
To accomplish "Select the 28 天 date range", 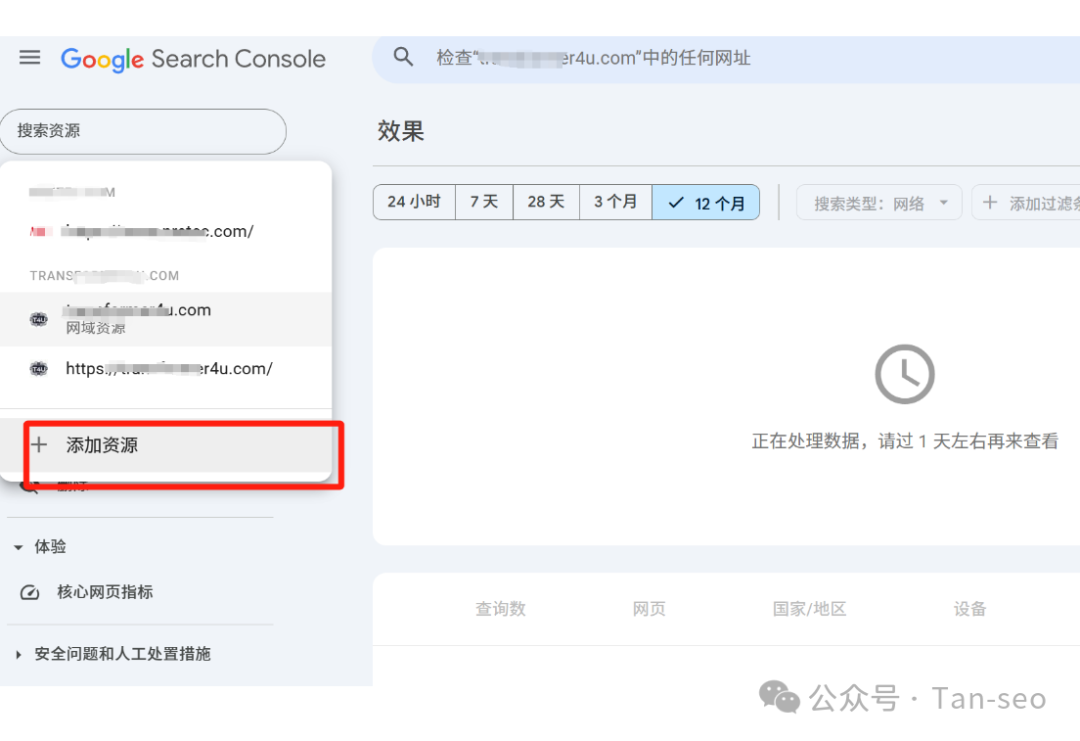I will [x=546, y=202].
